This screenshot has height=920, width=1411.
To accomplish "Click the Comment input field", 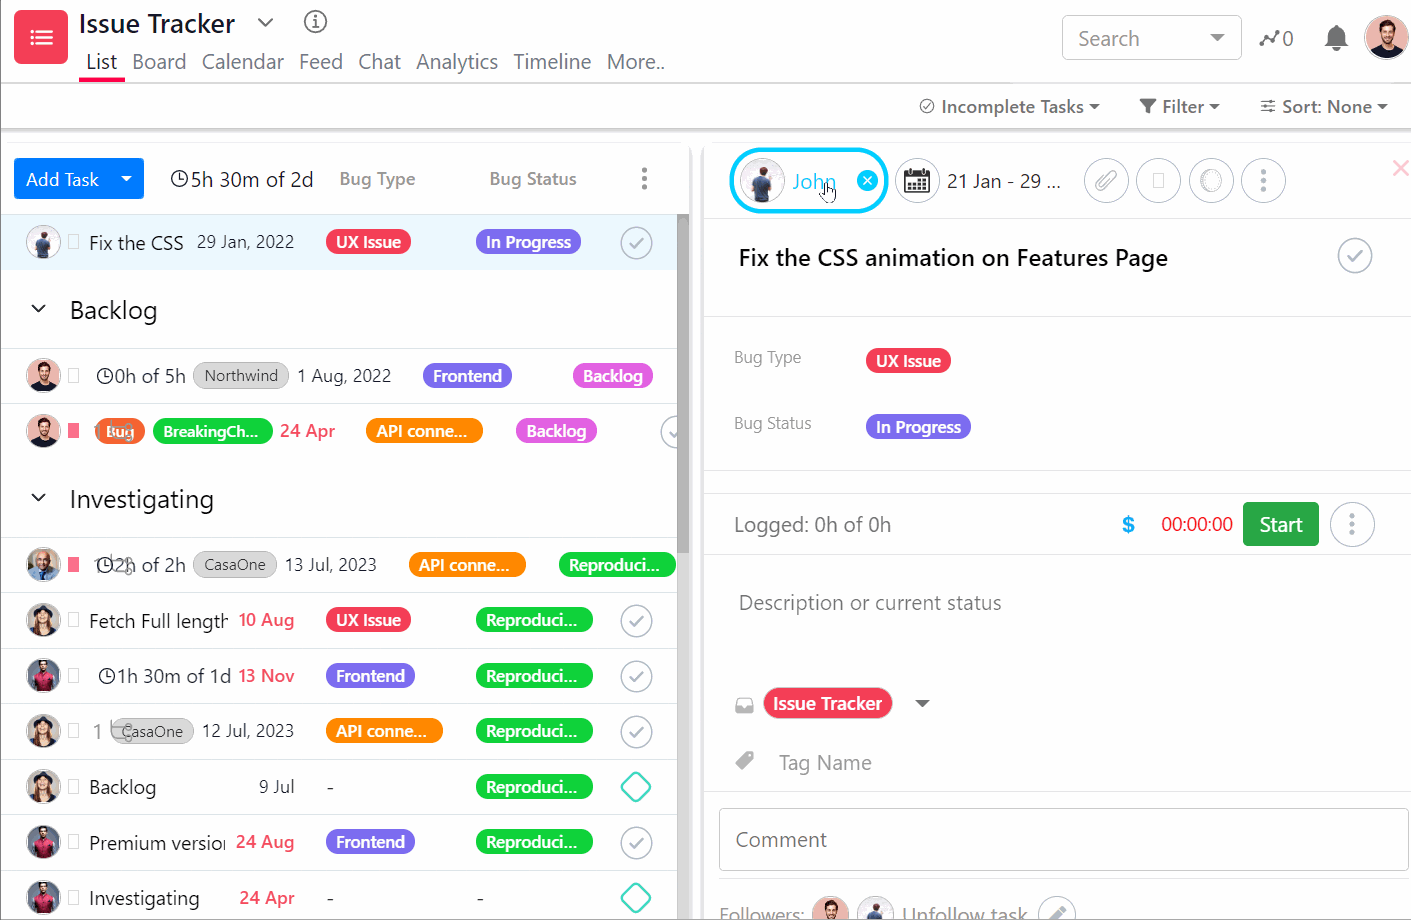I will point(1060,839).
